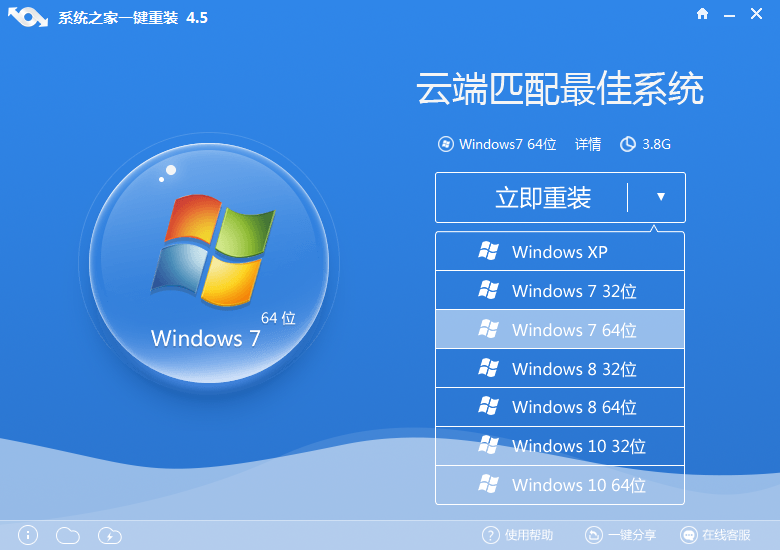Viewport: 780px width, 550px height.
Task: Click the 在线客服 chat bubble icon
Action: tap(689, 535)
